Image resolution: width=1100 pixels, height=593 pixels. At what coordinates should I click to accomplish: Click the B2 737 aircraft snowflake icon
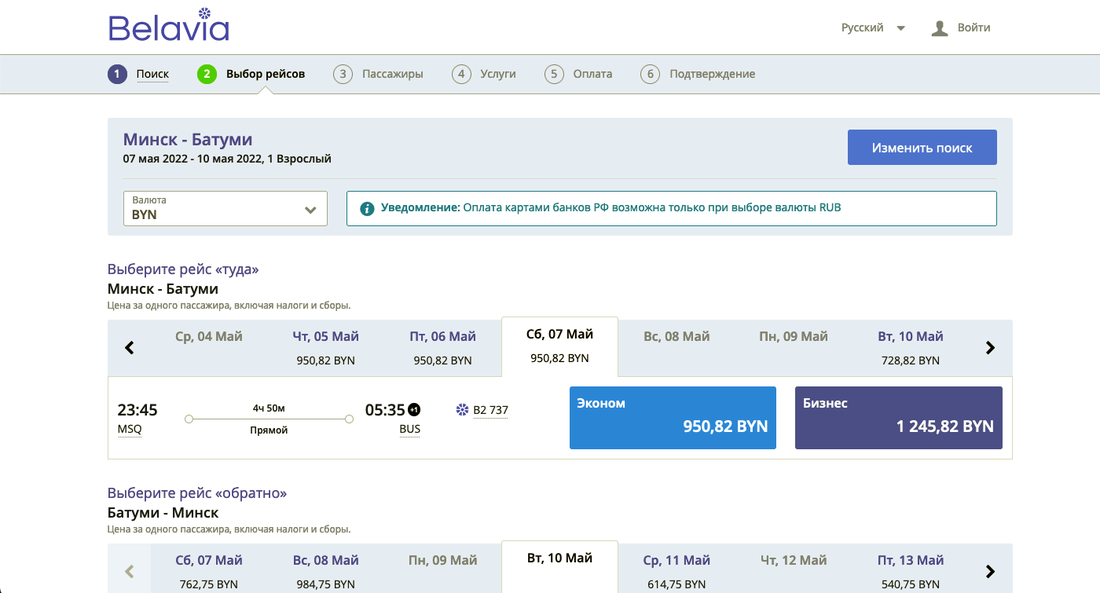click(462, 410)
